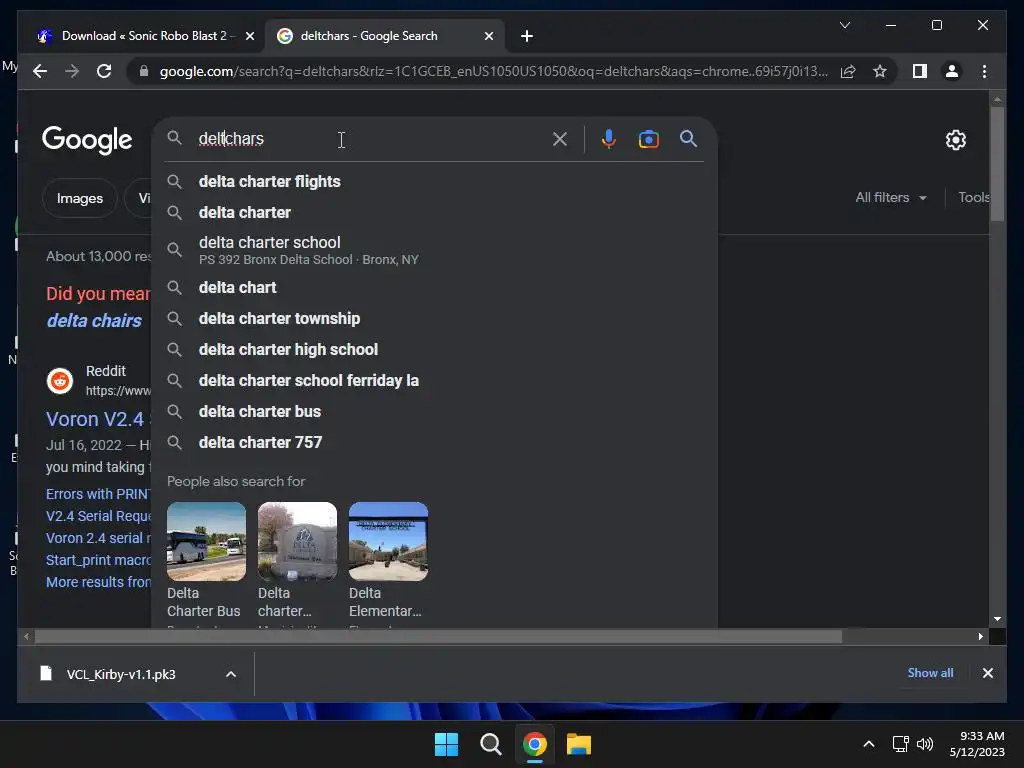Image resolution: width=1024 pixels, height=768 pixels.
Task: Filter results by Images
Action: pyautogui.click(x=80, y=198)
